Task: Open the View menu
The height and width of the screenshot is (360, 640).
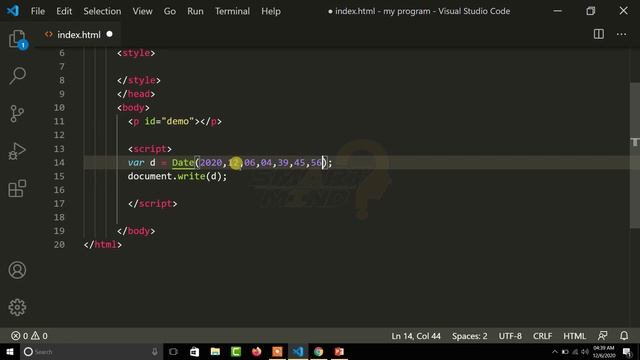Action: (142, 11)
